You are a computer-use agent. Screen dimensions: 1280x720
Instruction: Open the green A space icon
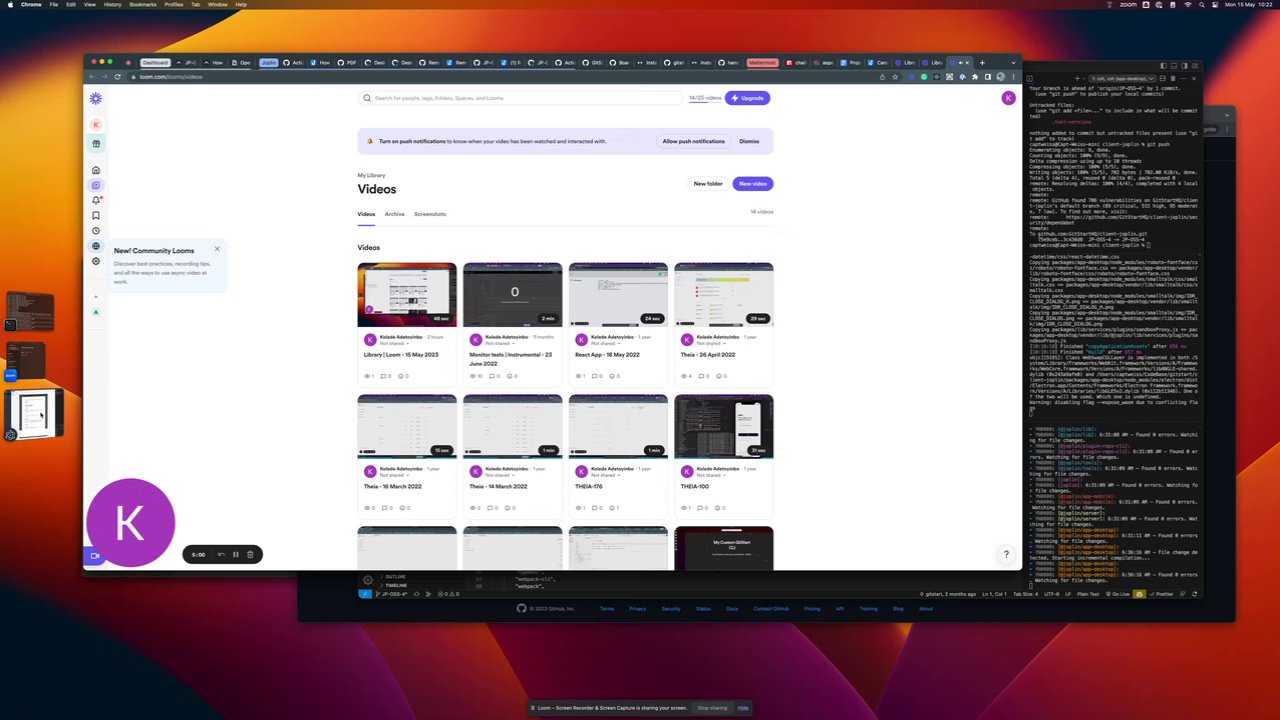pos(96,312)
